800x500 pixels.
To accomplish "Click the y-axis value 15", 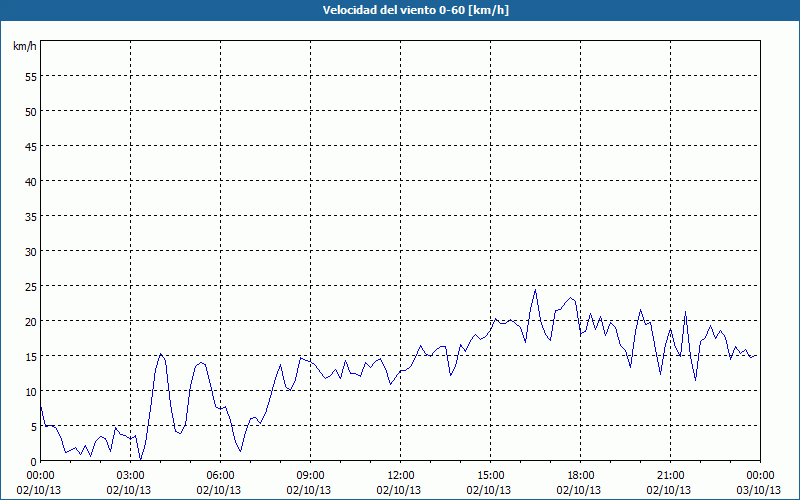I will [x=31, y=356].
